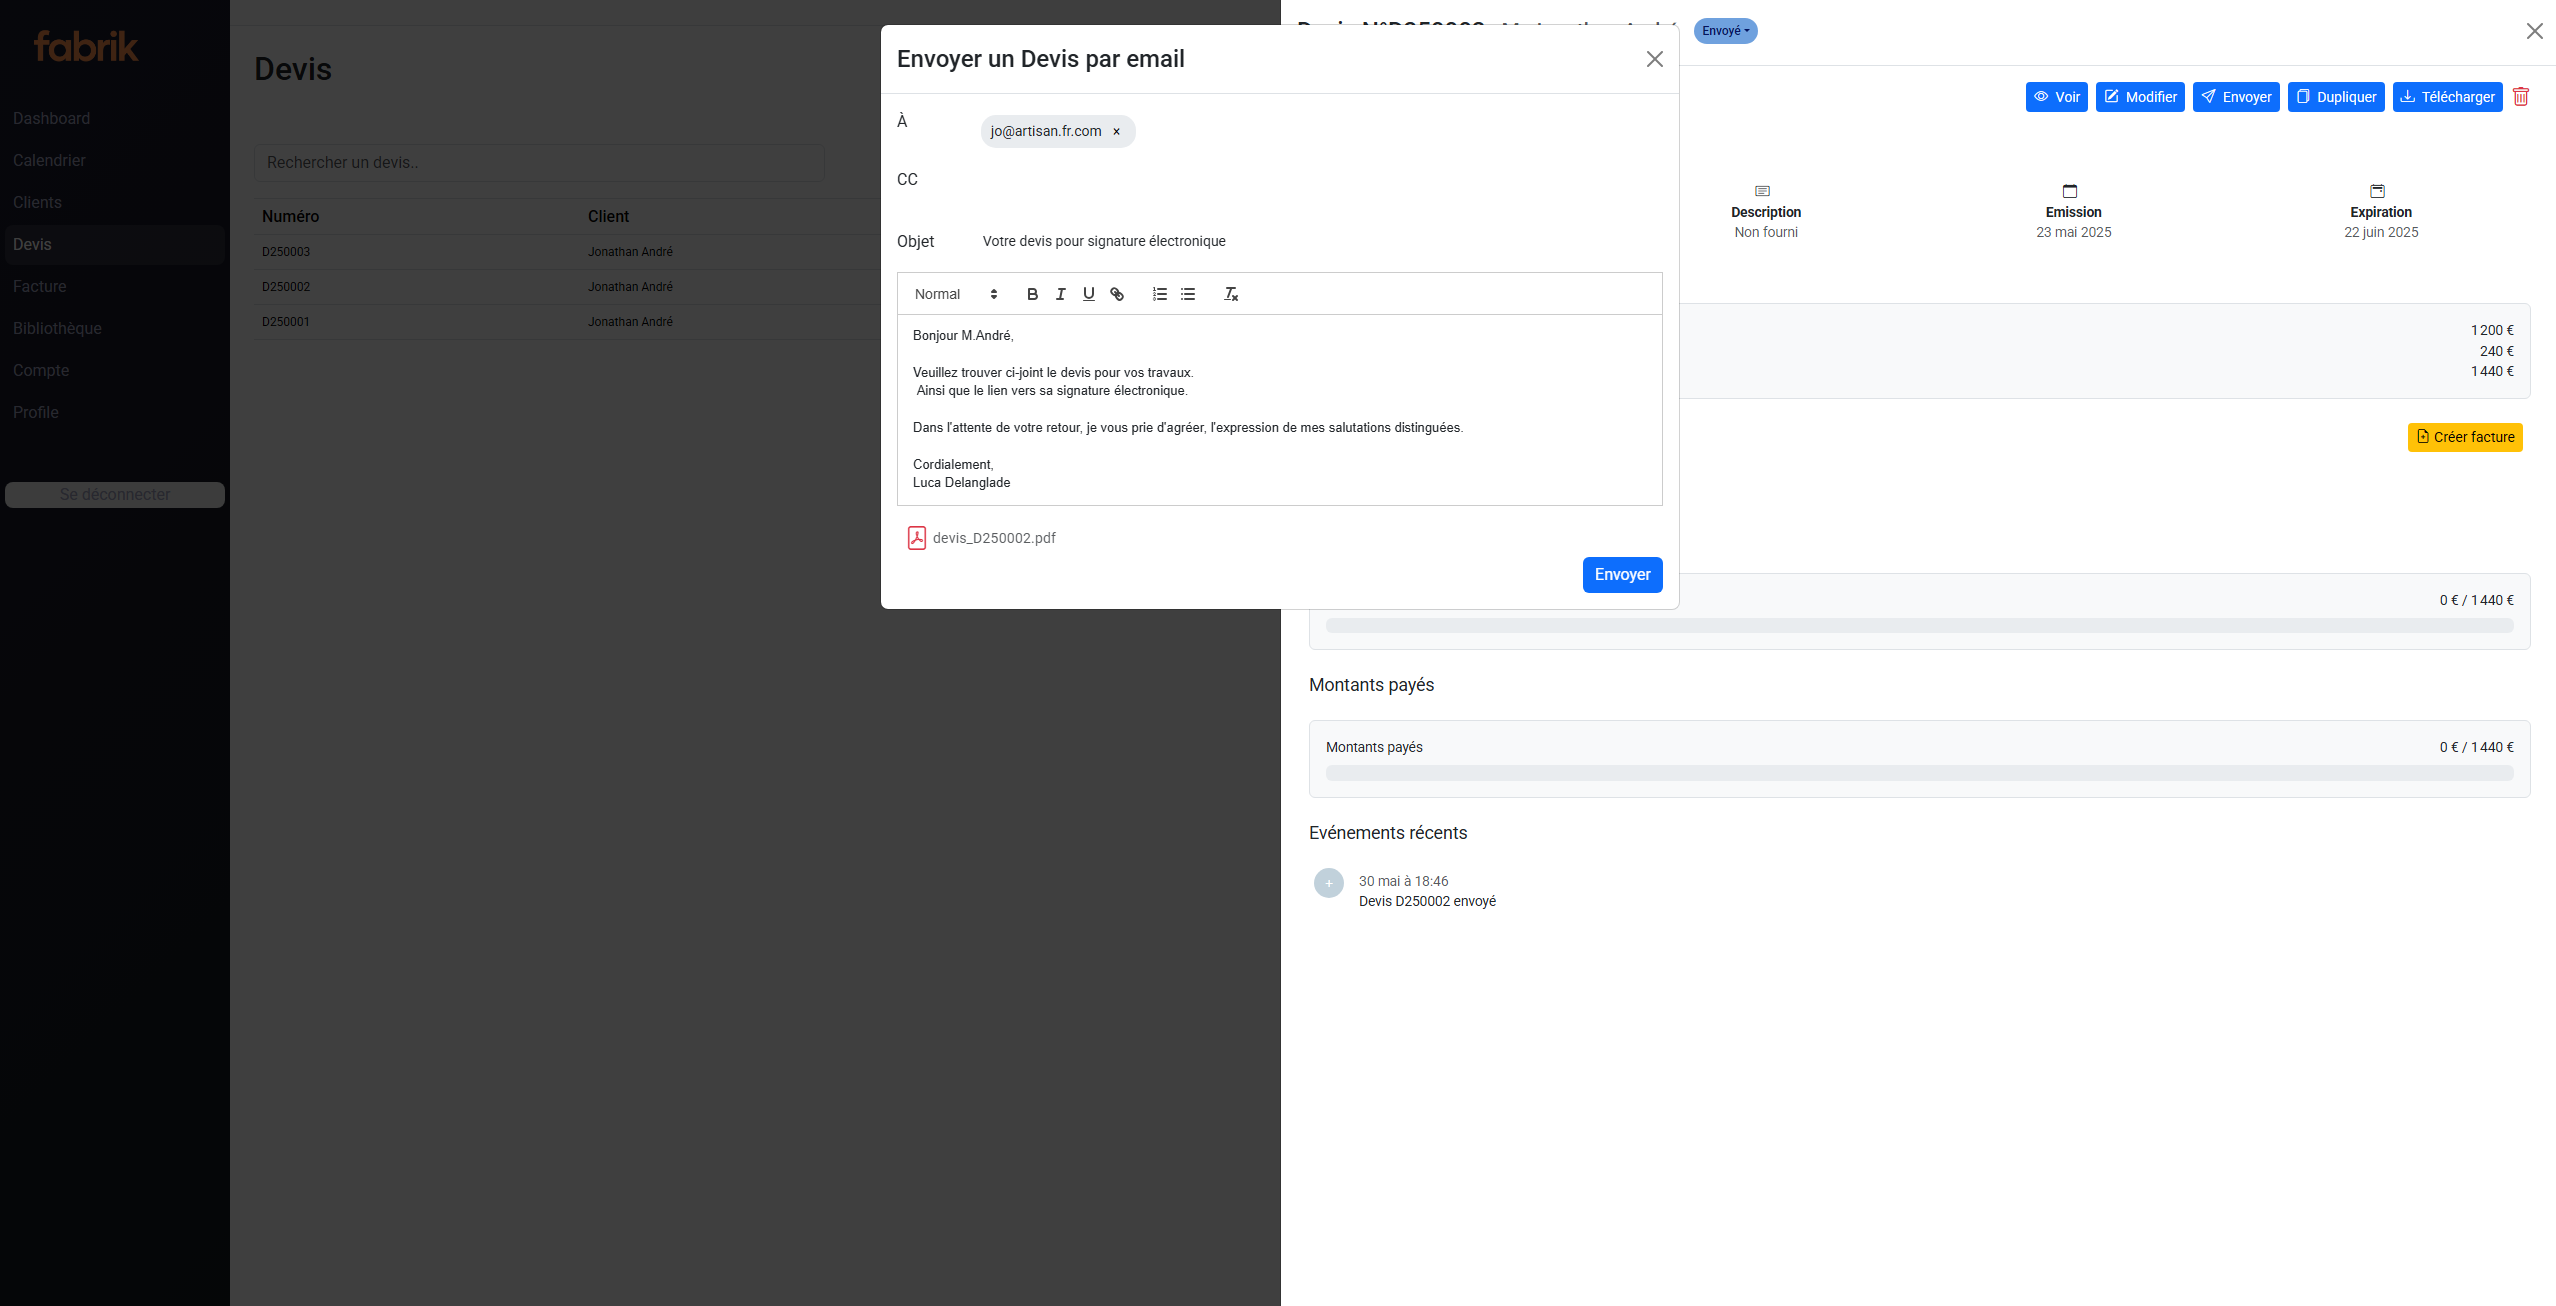2556x1306 pixels.
Task: Select Facture in the sidebar
Action: click(x=40, y=286)
